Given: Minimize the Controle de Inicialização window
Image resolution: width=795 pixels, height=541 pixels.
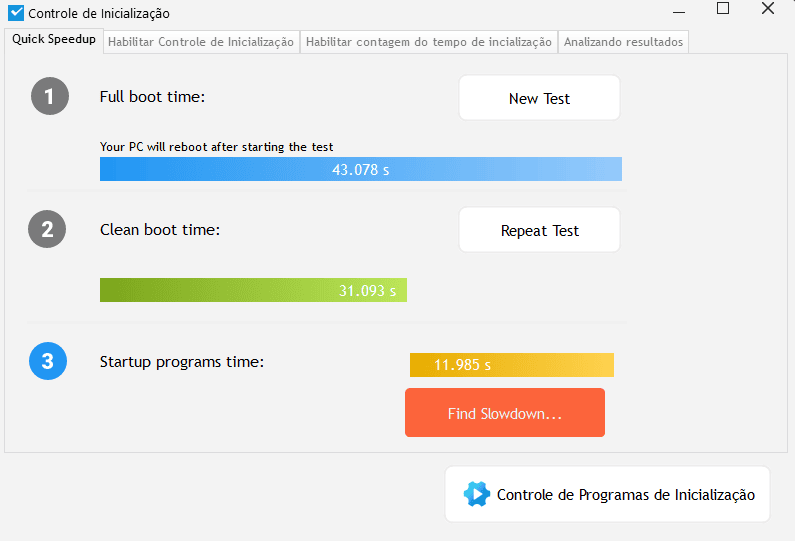Looking at the screenshot, I should point(679,11).
